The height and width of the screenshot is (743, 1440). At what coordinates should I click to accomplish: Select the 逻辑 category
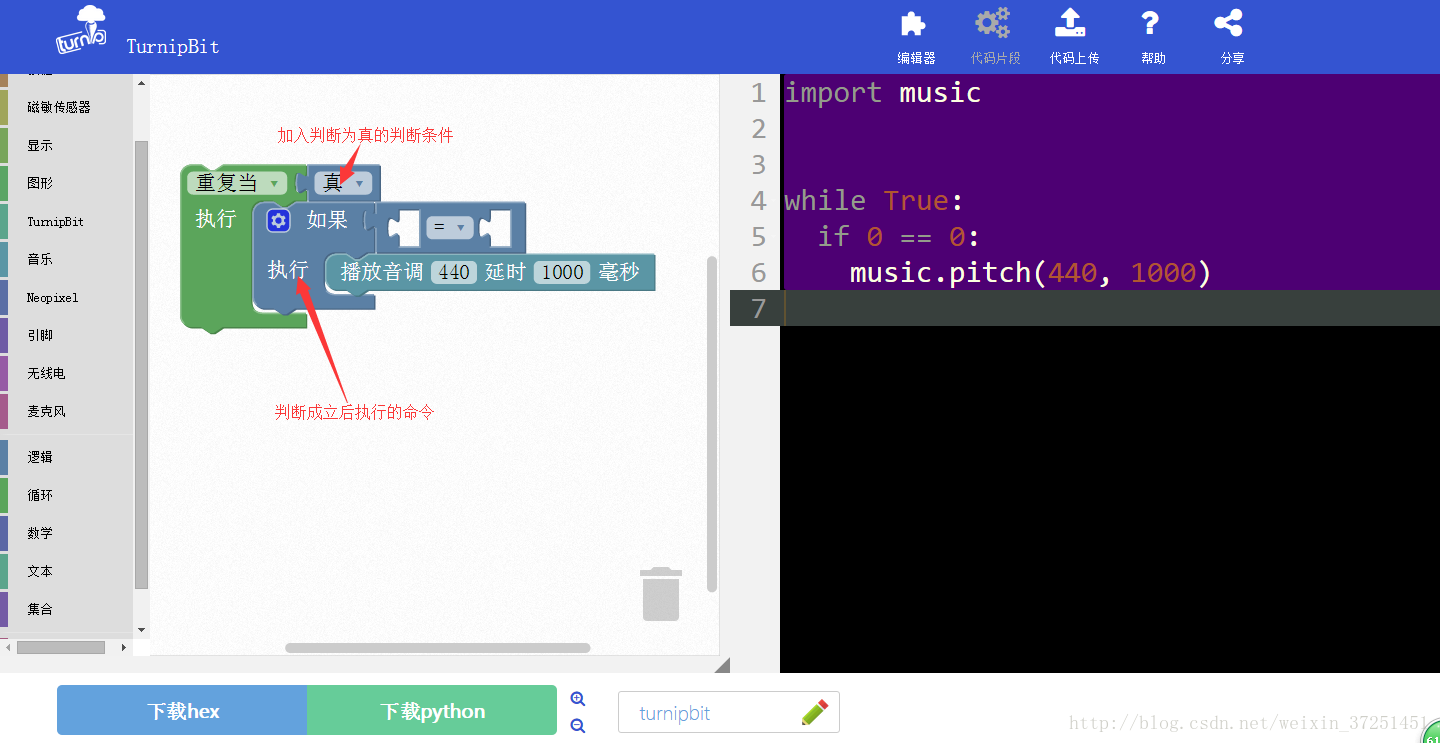click(66, 457)
